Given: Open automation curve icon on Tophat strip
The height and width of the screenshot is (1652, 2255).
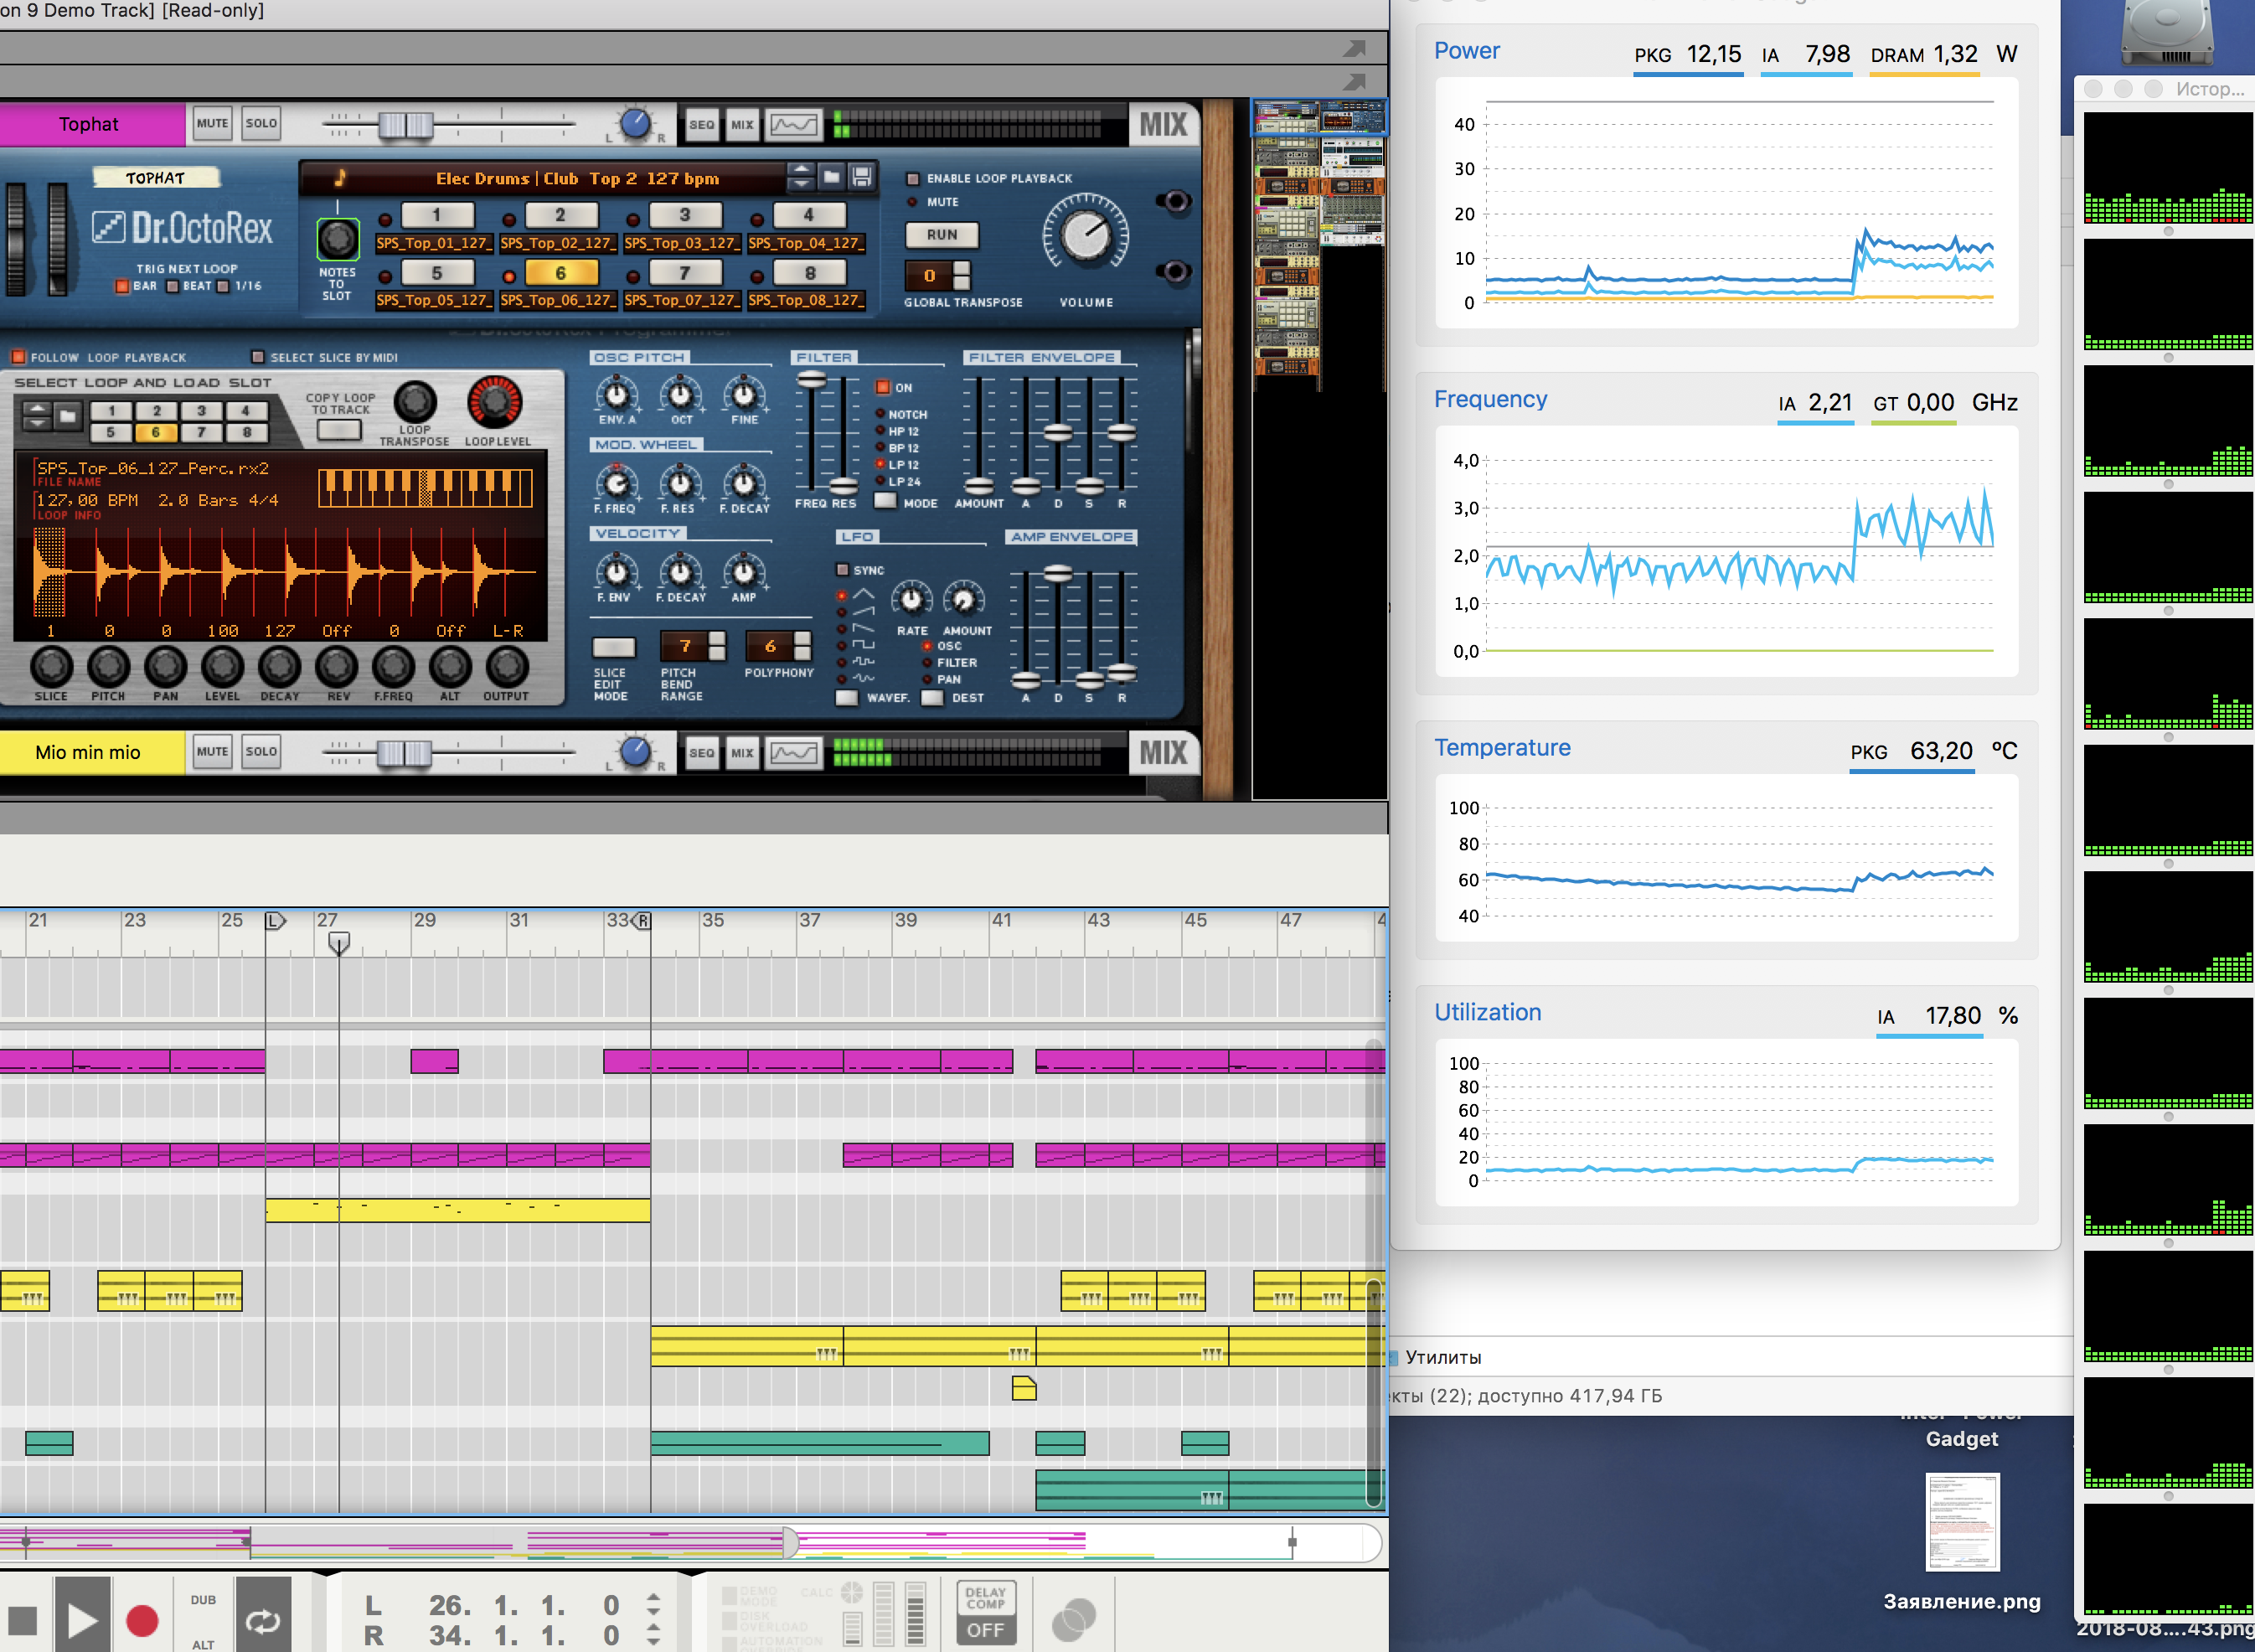Looking at the screenshot, I should click(794, 125).
